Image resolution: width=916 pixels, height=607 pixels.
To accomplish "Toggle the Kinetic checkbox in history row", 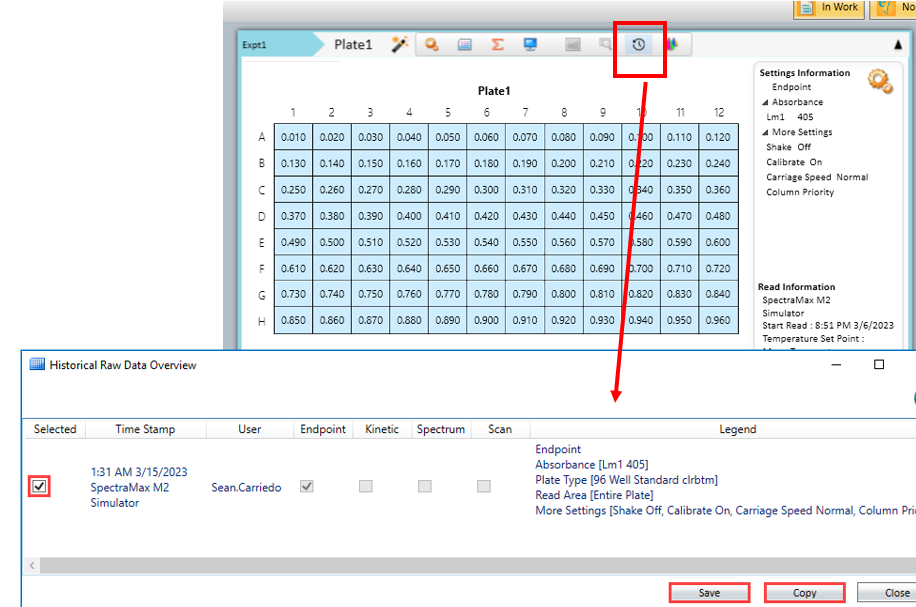I will (366, 486).
